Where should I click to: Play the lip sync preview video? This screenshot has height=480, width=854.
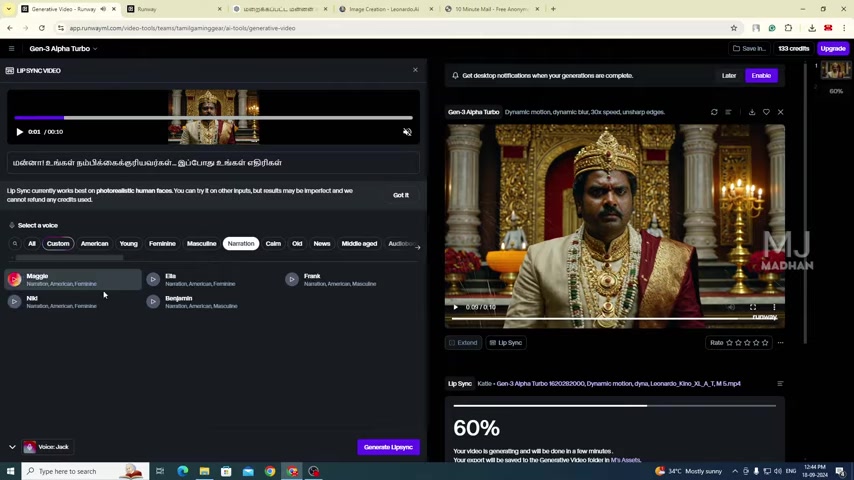[20, 132]
